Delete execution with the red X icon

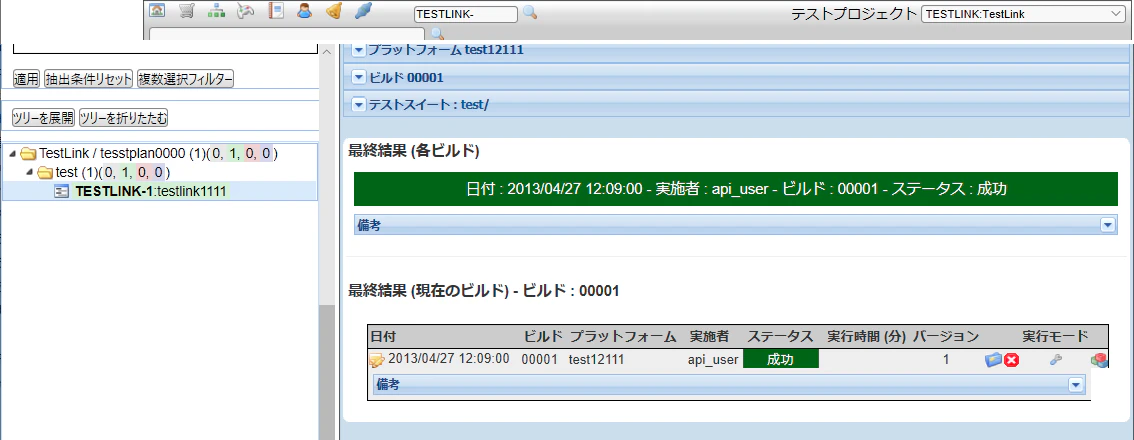click(x=1011, y=360)
